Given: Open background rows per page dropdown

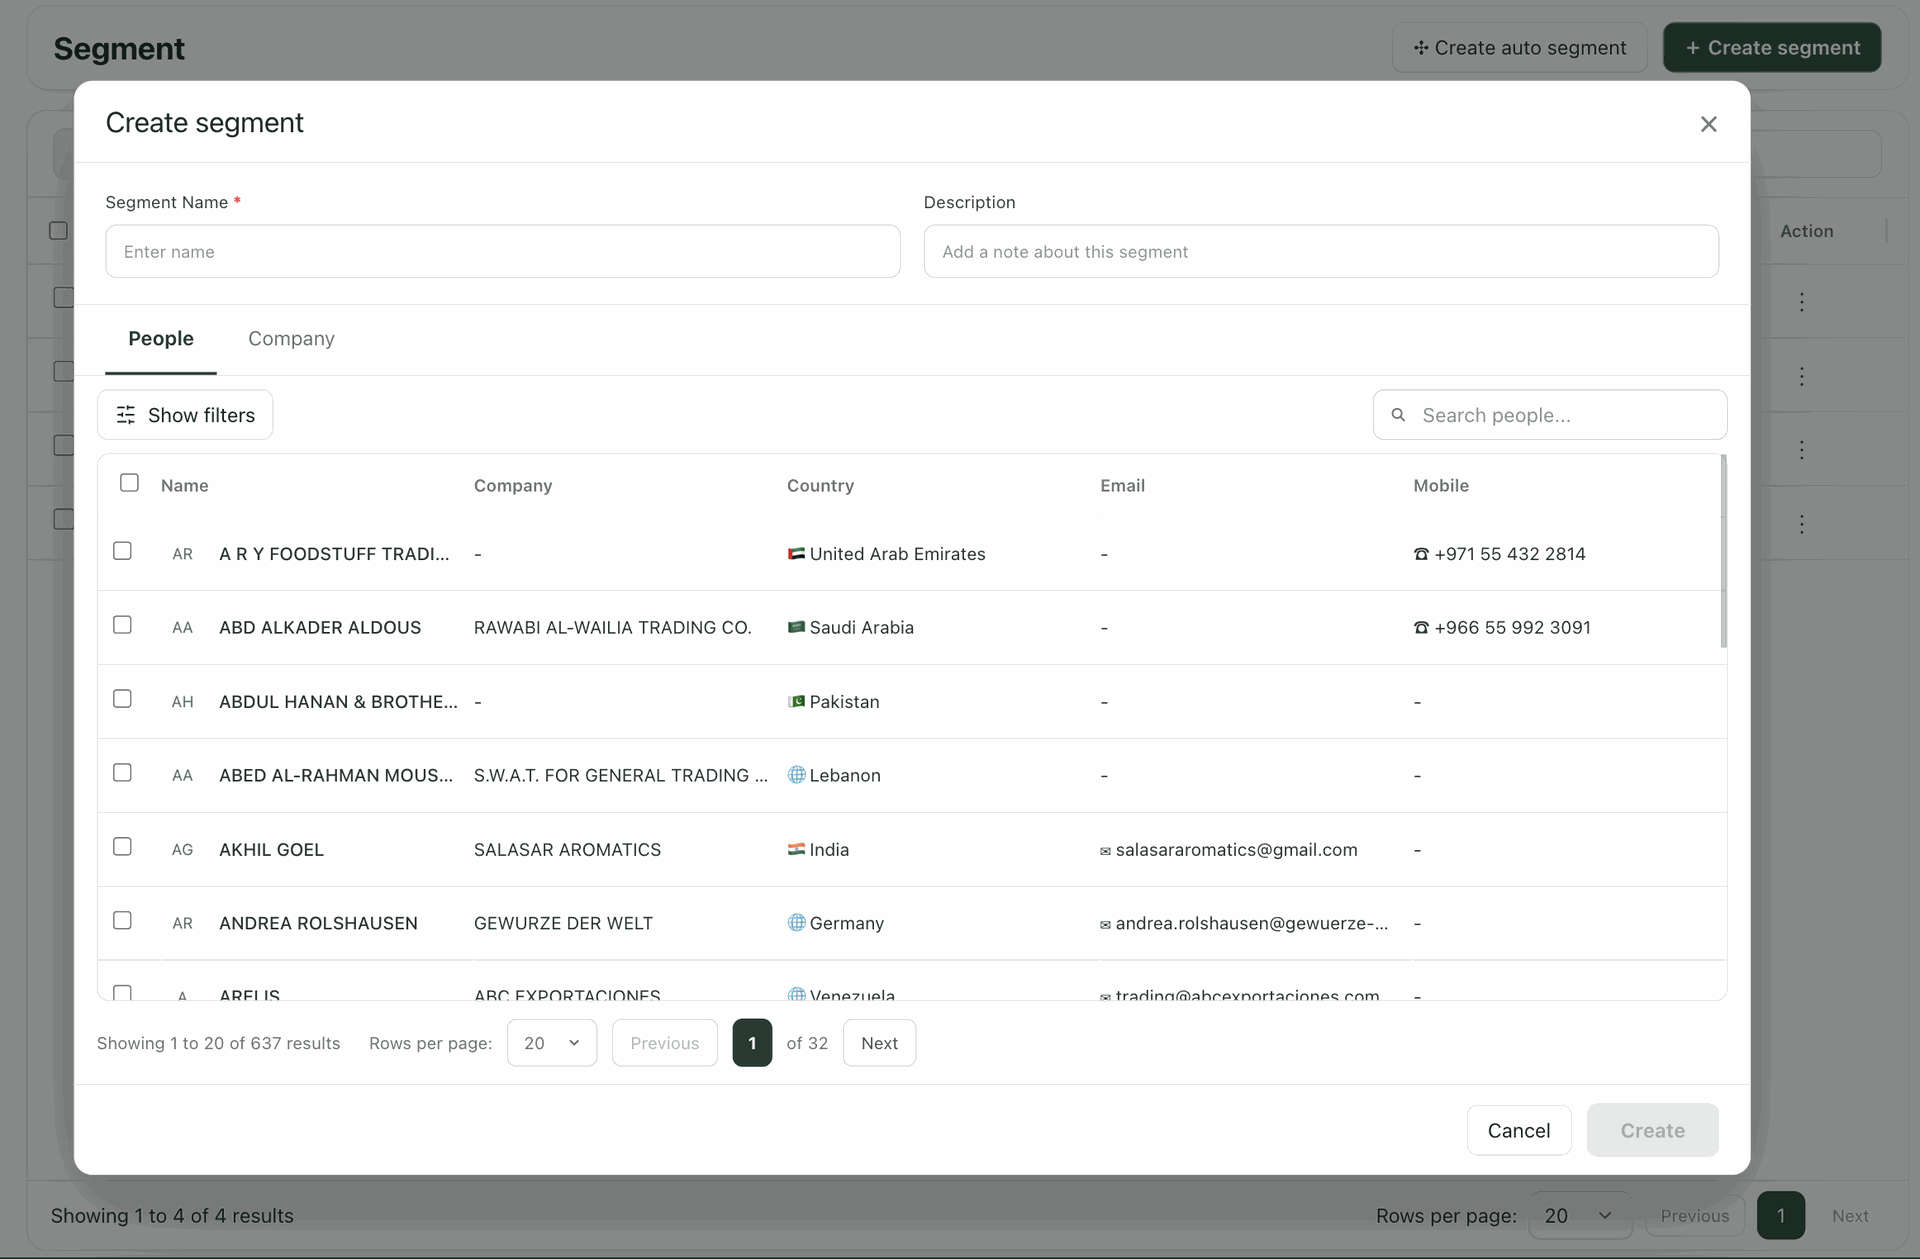Looking at the screenshot, I should tap(1580, 1216).
